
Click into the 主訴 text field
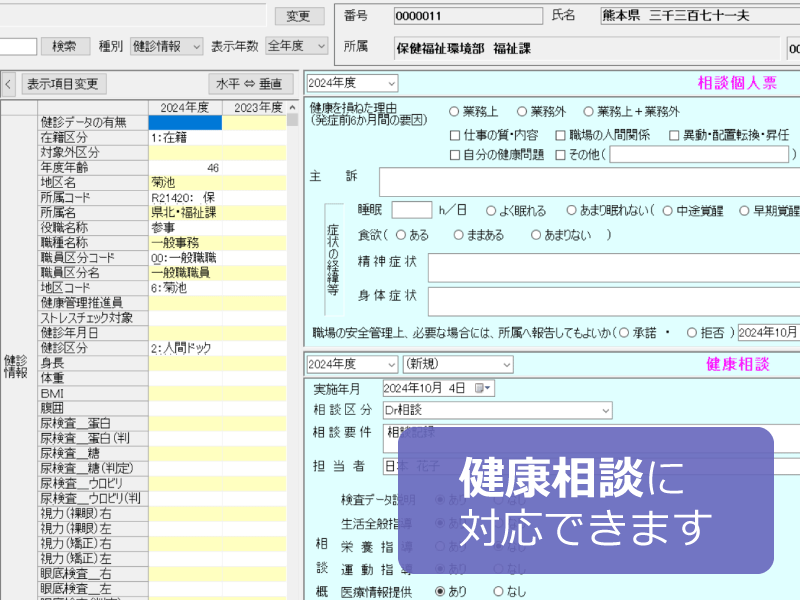[x=588, y=182]
